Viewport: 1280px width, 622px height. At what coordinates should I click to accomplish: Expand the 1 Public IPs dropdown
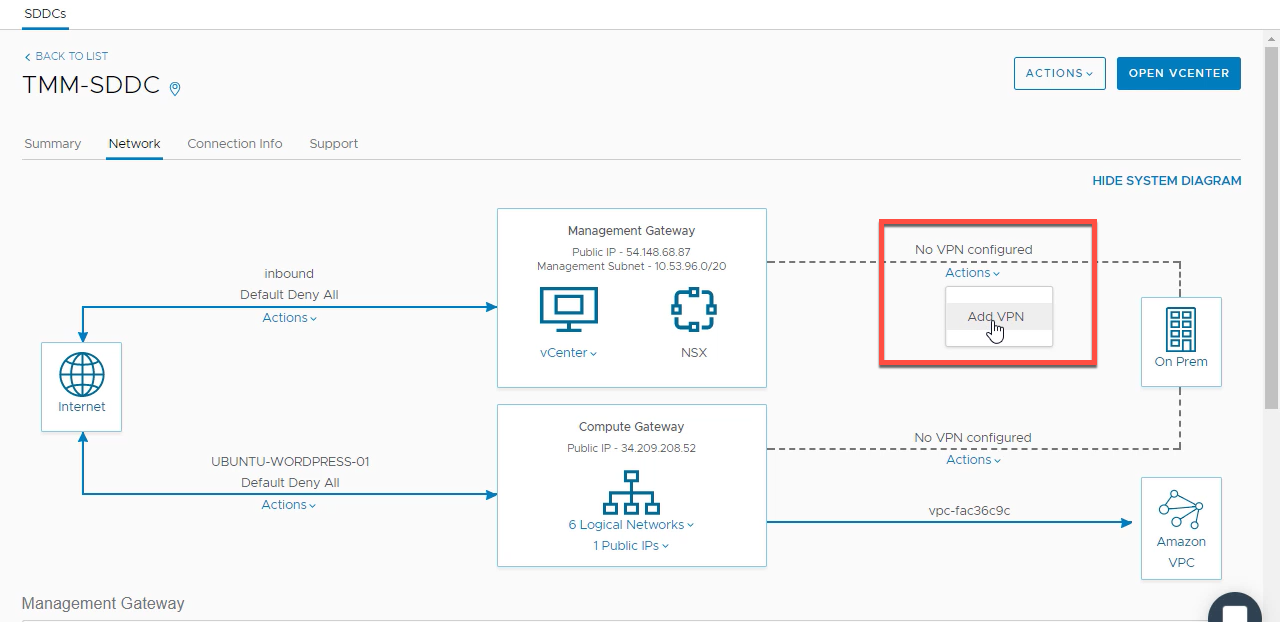tap(631, 546)
